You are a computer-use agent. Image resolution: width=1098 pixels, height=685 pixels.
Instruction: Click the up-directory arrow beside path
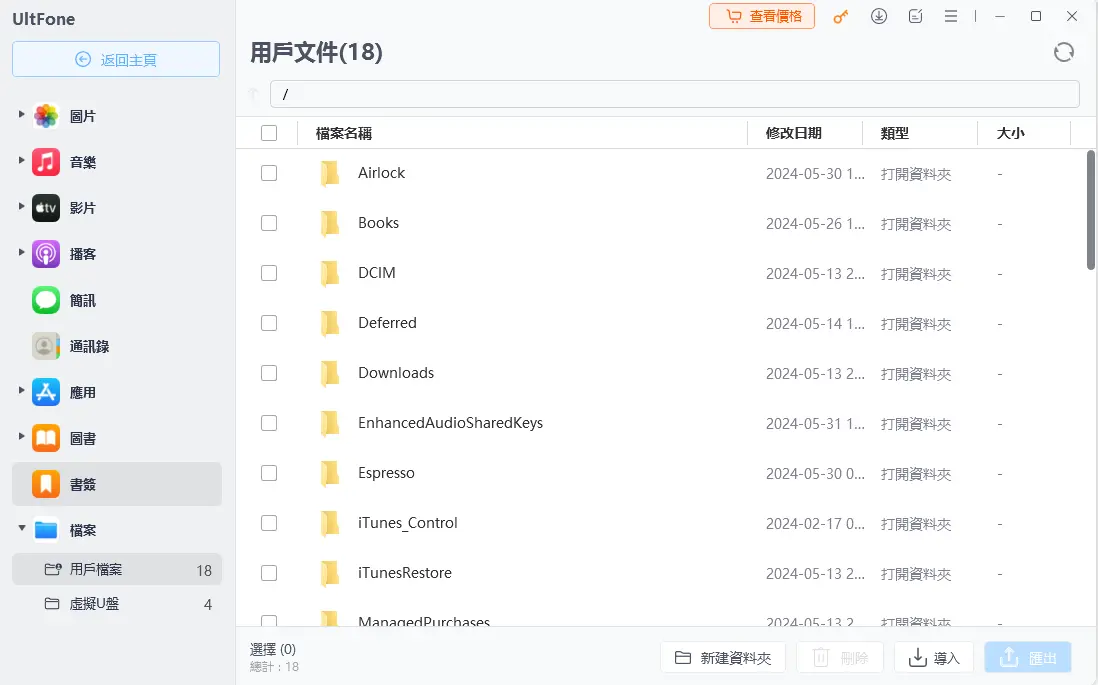click(253, 94)
